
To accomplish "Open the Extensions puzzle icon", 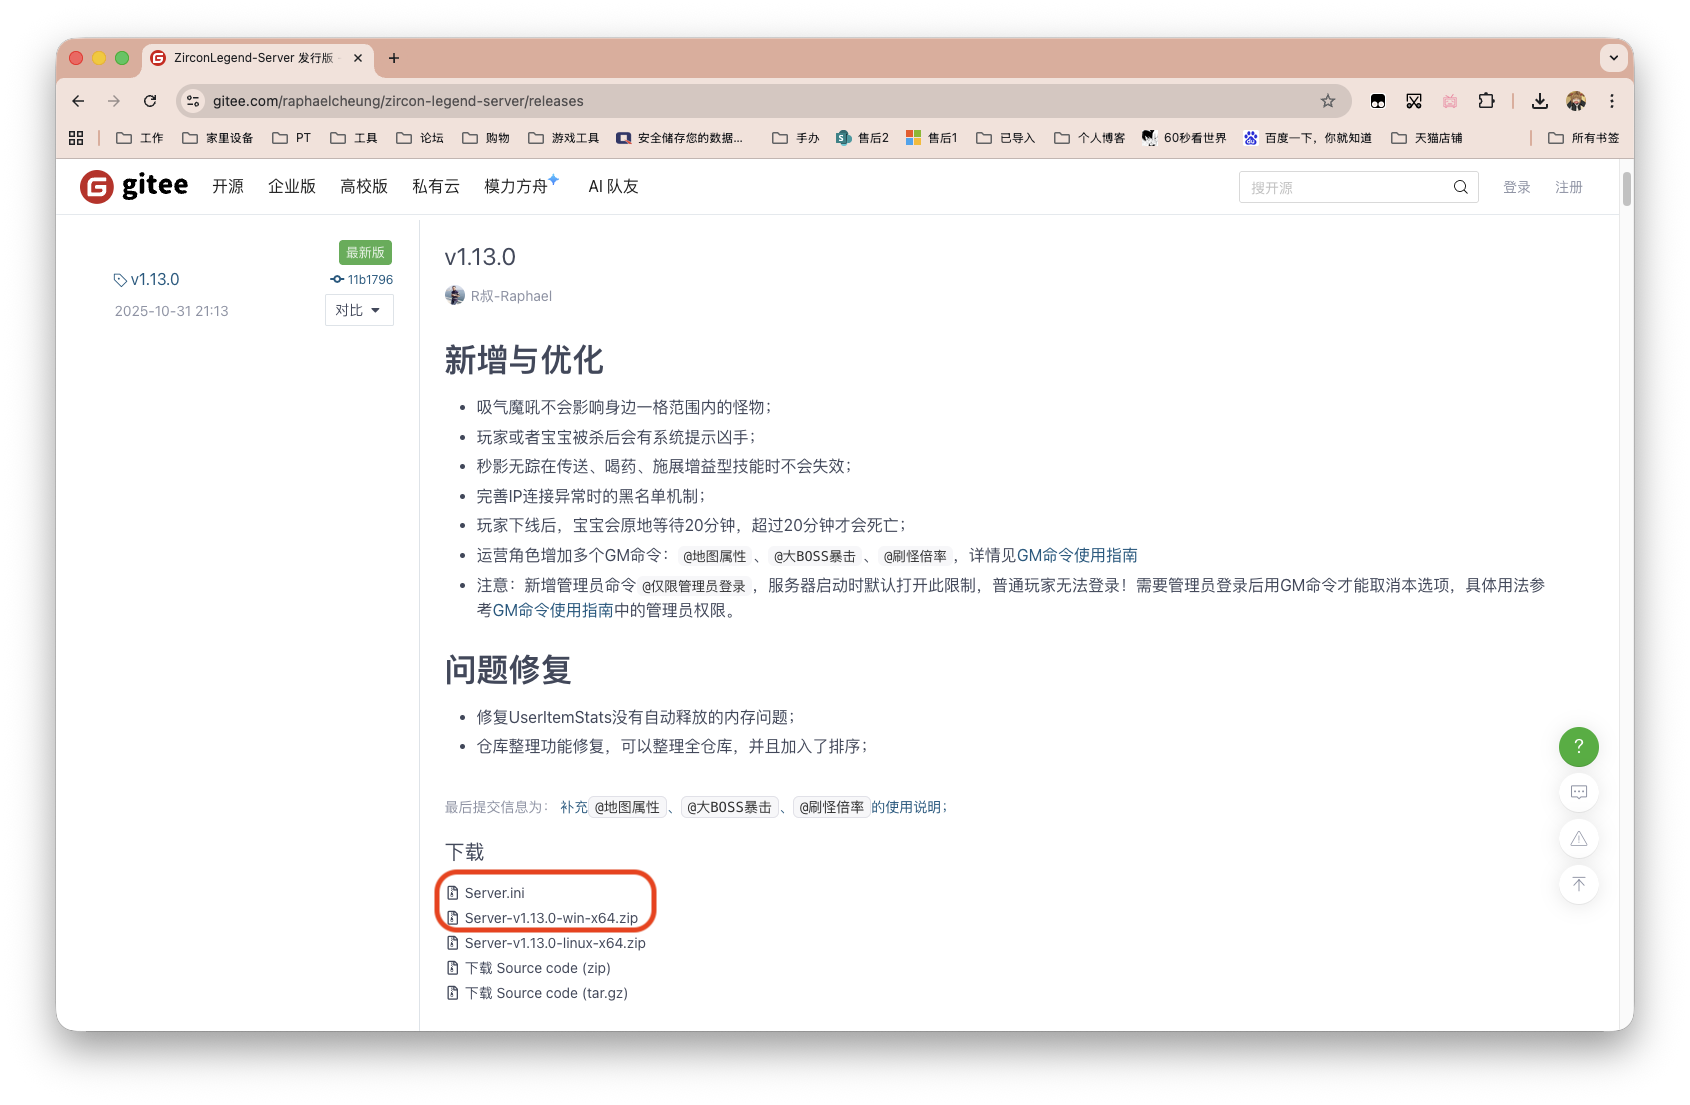I will [x=1486, y=101].
